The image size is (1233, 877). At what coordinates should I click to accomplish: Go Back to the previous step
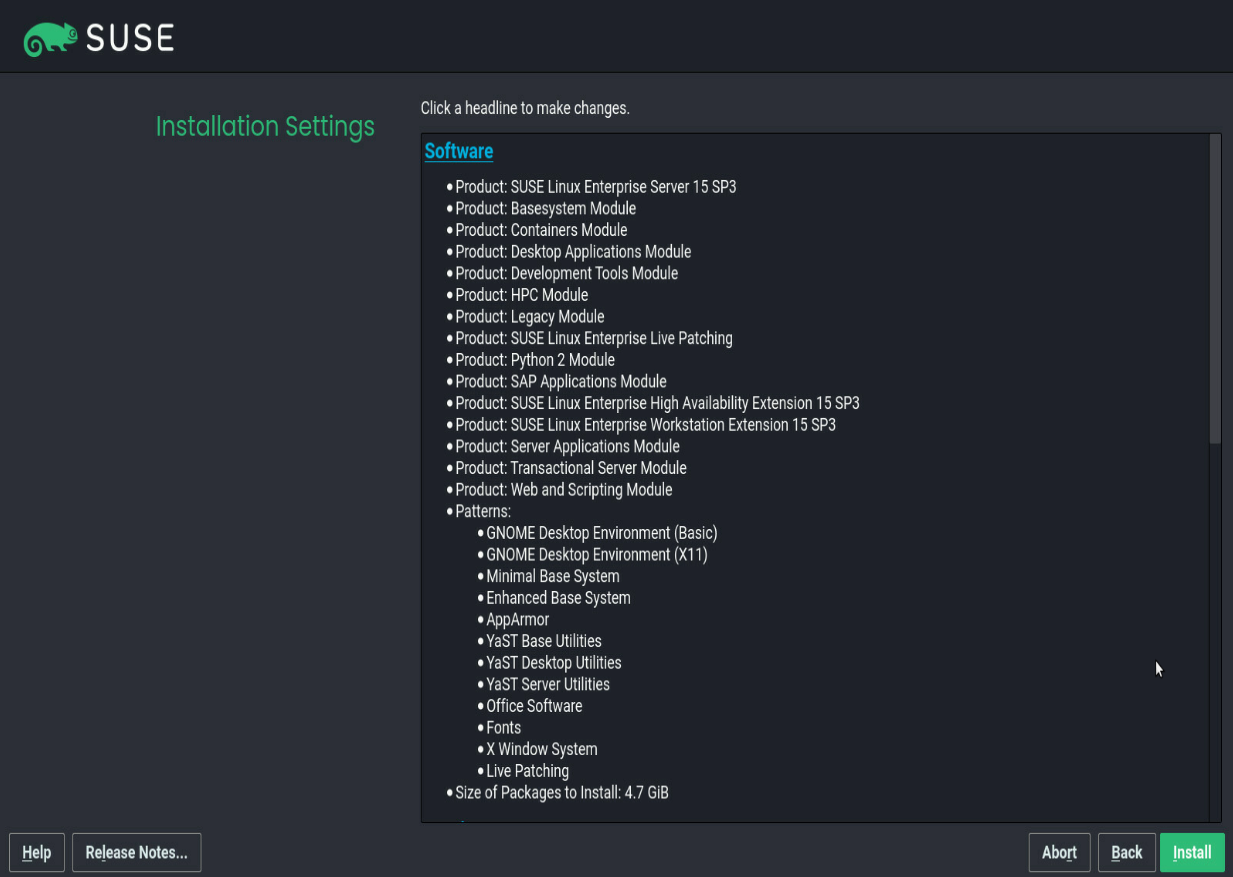[1126, 852]
